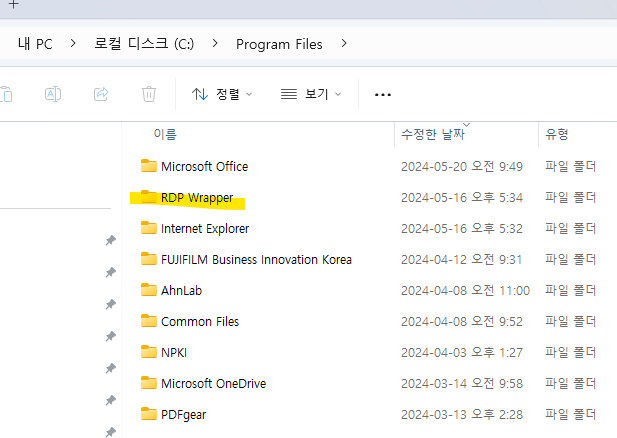
Task: Open the 보기 view dropdown
Action: (311, 94)
